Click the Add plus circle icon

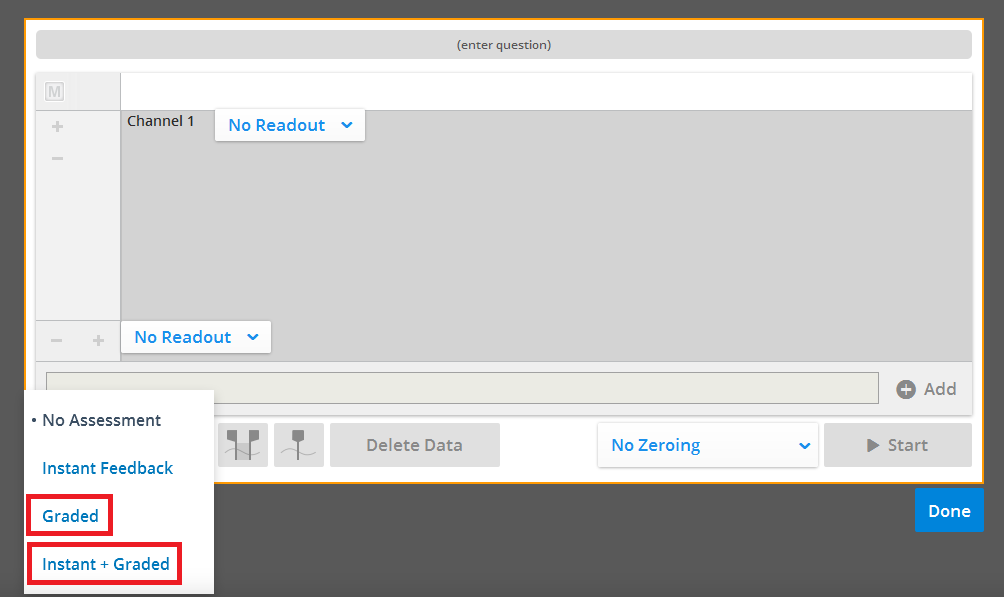(906, 389)
